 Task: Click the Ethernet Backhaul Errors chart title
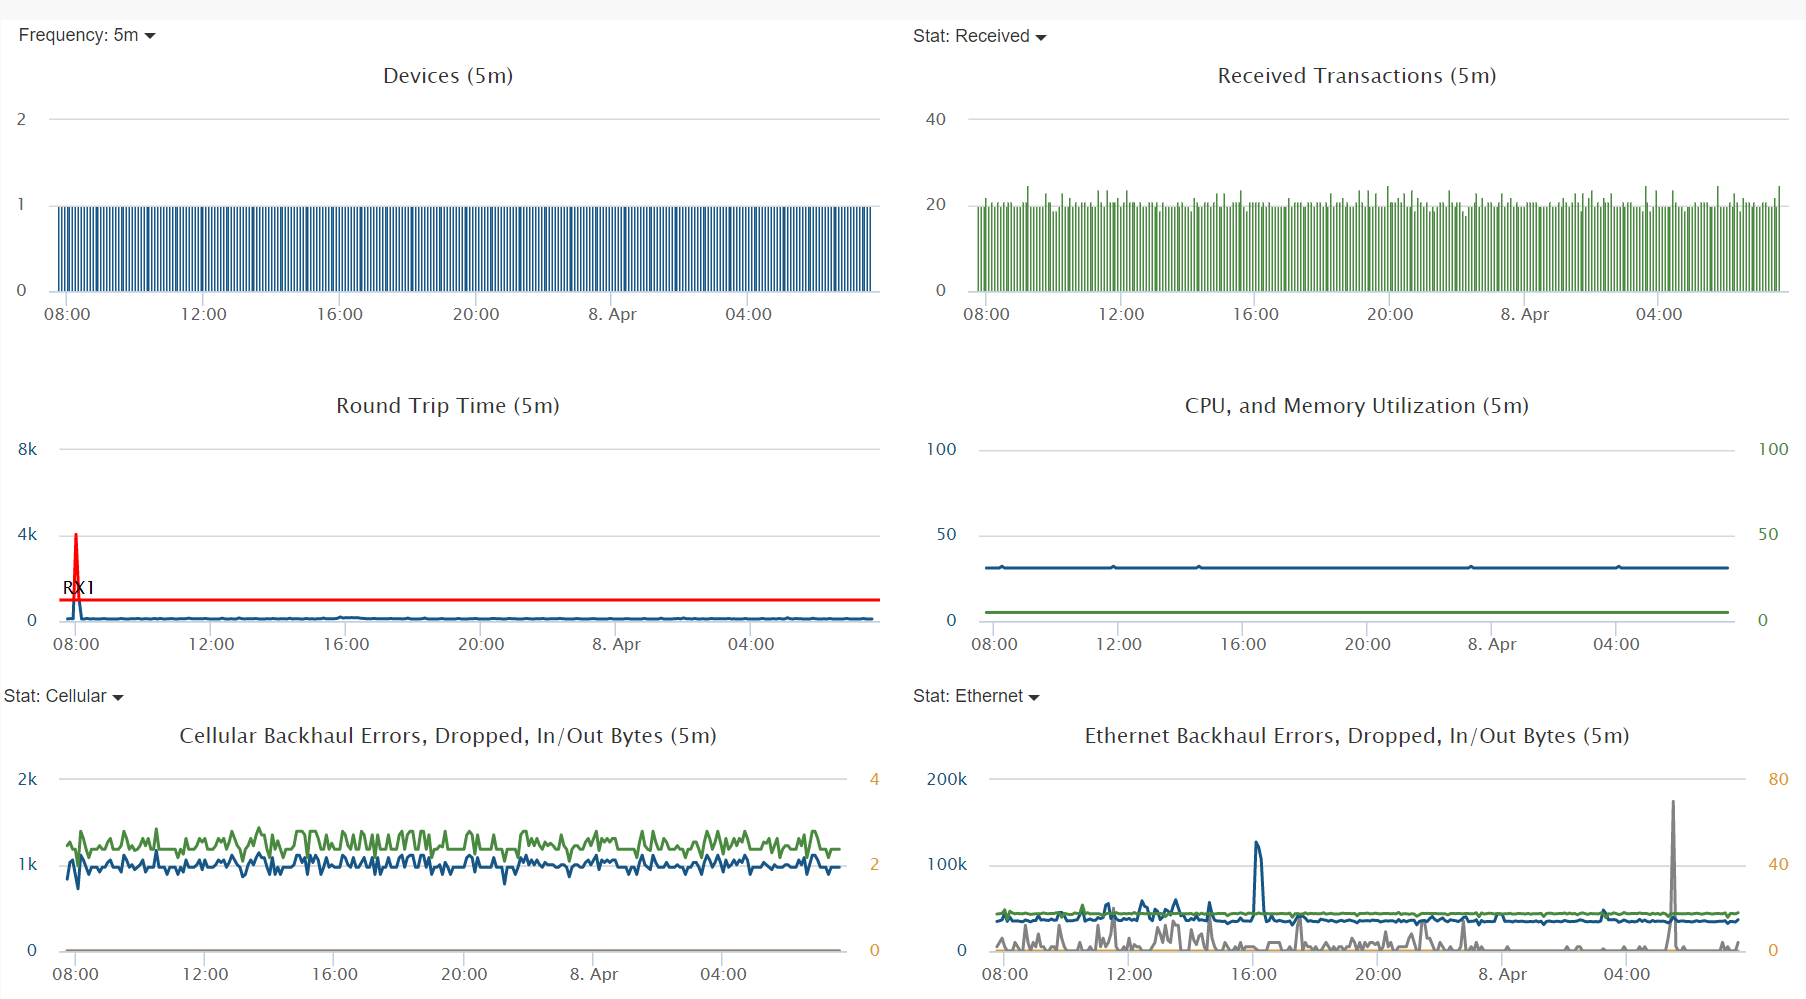coord(1357,736)
